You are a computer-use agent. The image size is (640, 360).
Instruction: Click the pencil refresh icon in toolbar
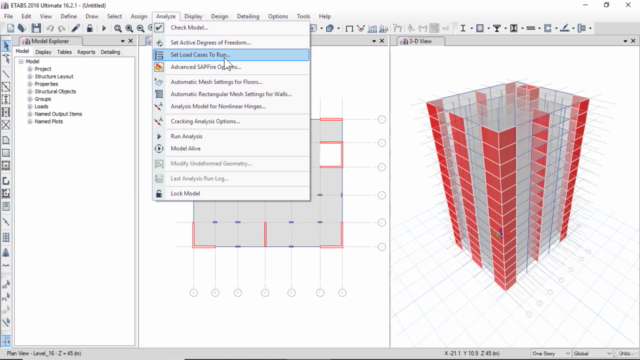pyautogui.click(x=76, y=28)
